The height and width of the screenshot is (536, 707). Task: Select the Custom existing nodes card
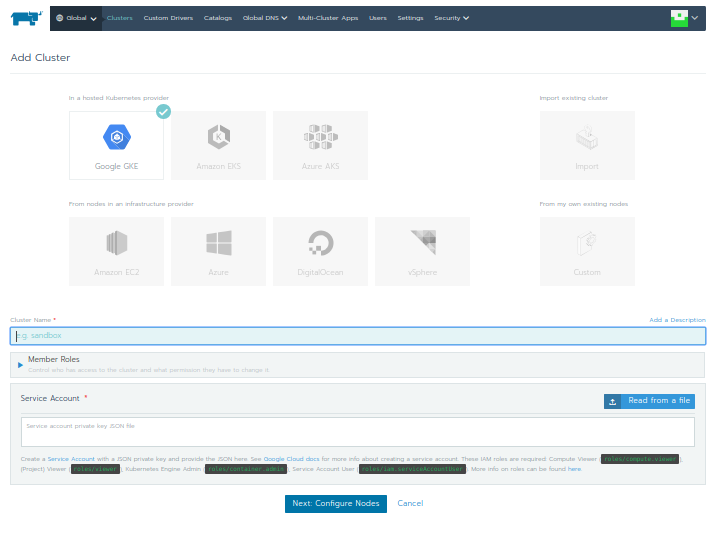587,252
